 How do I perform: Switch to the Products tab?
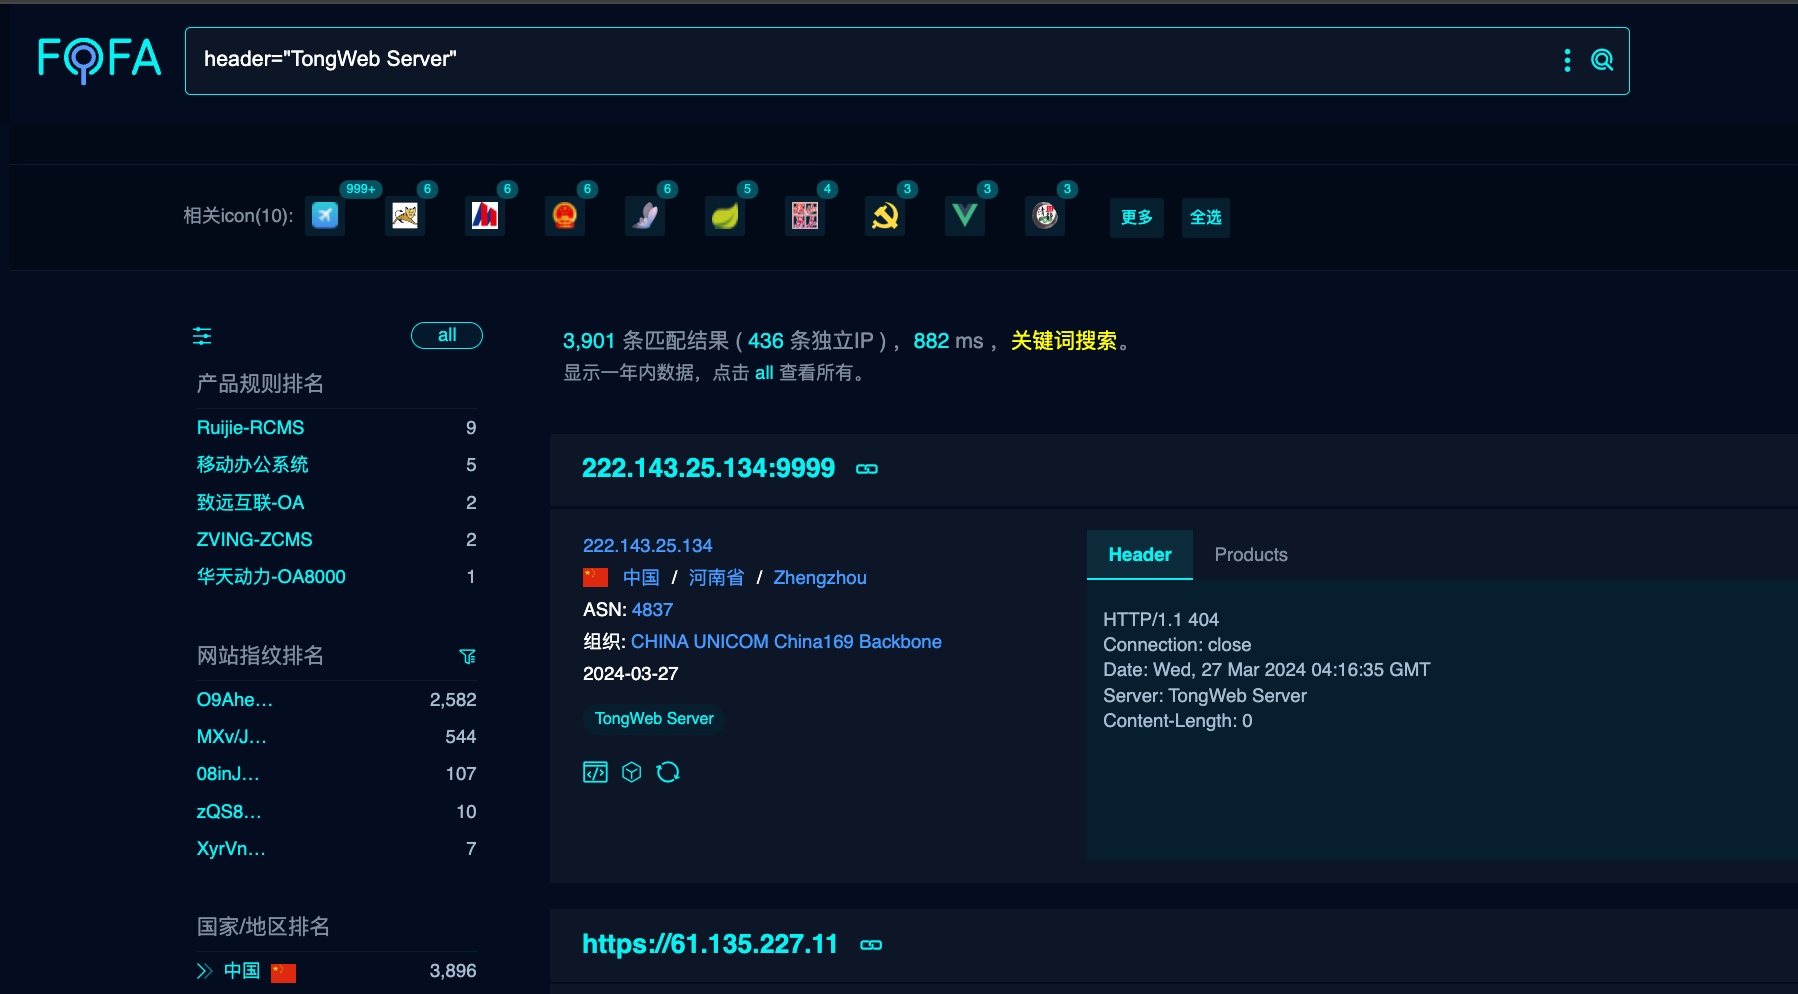pyautogui.click(x=1251, y=554)
